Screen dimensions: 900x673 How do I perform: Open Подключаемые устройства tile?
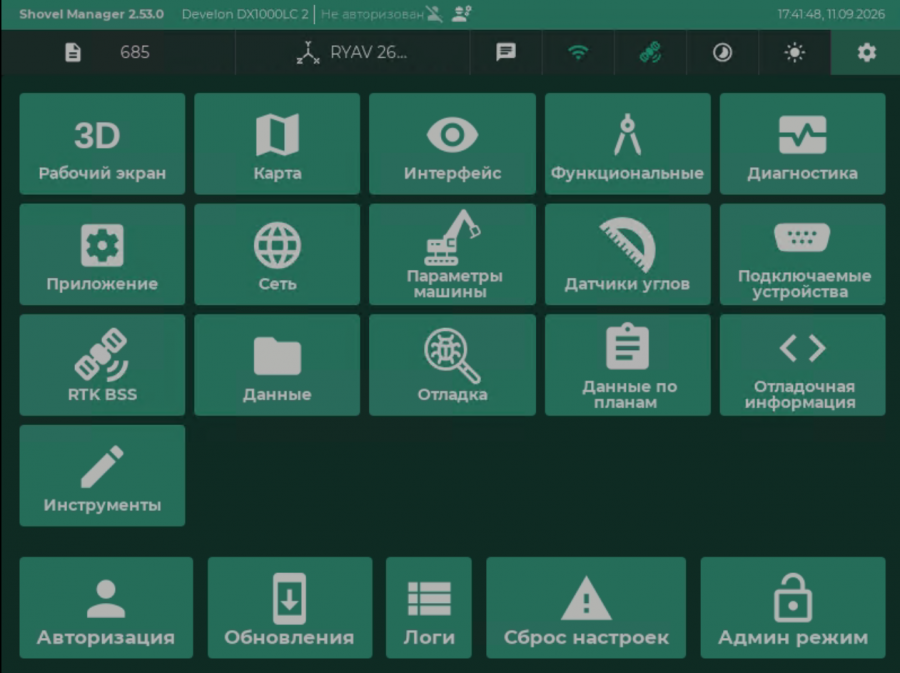click(802, 254)
